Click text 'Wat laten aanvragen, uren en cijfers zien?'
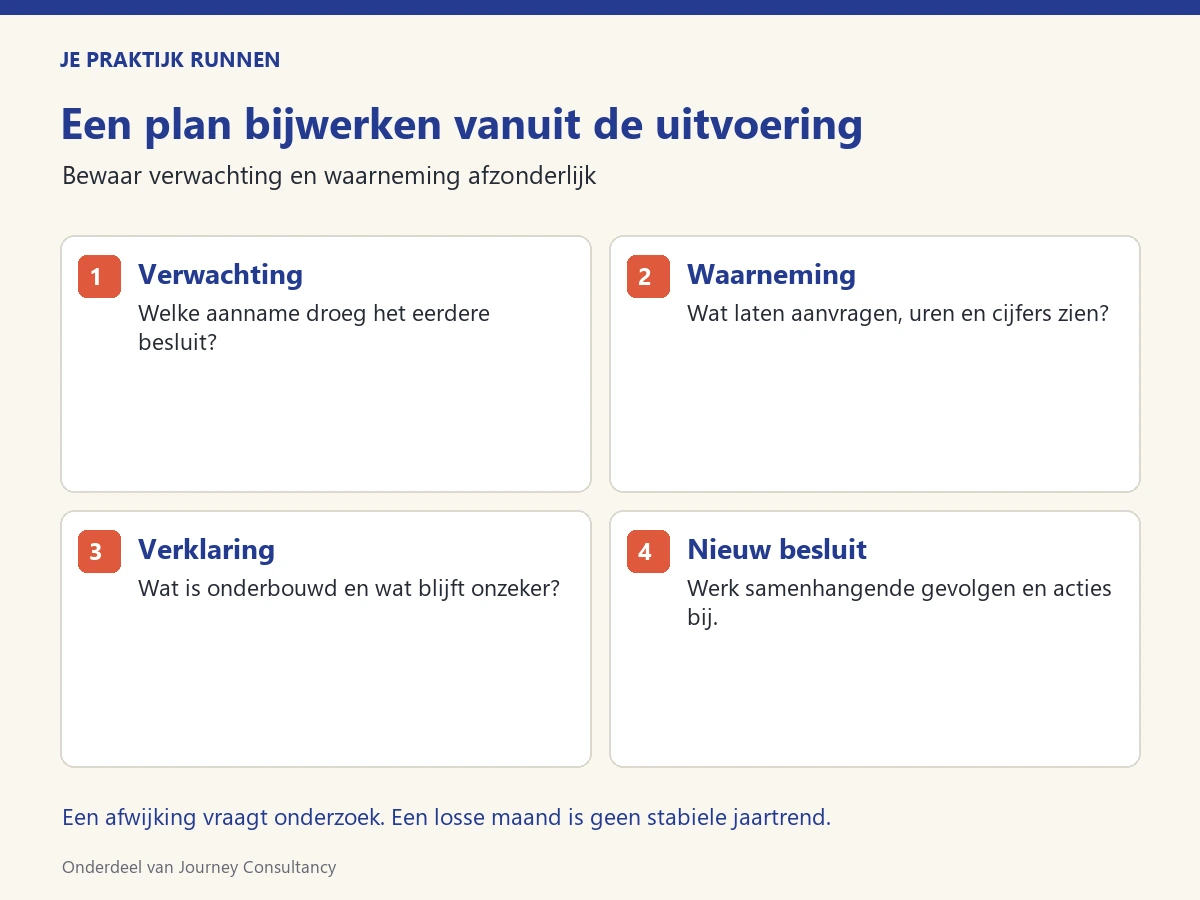The image size is (1200, 900). pos(898,314)
